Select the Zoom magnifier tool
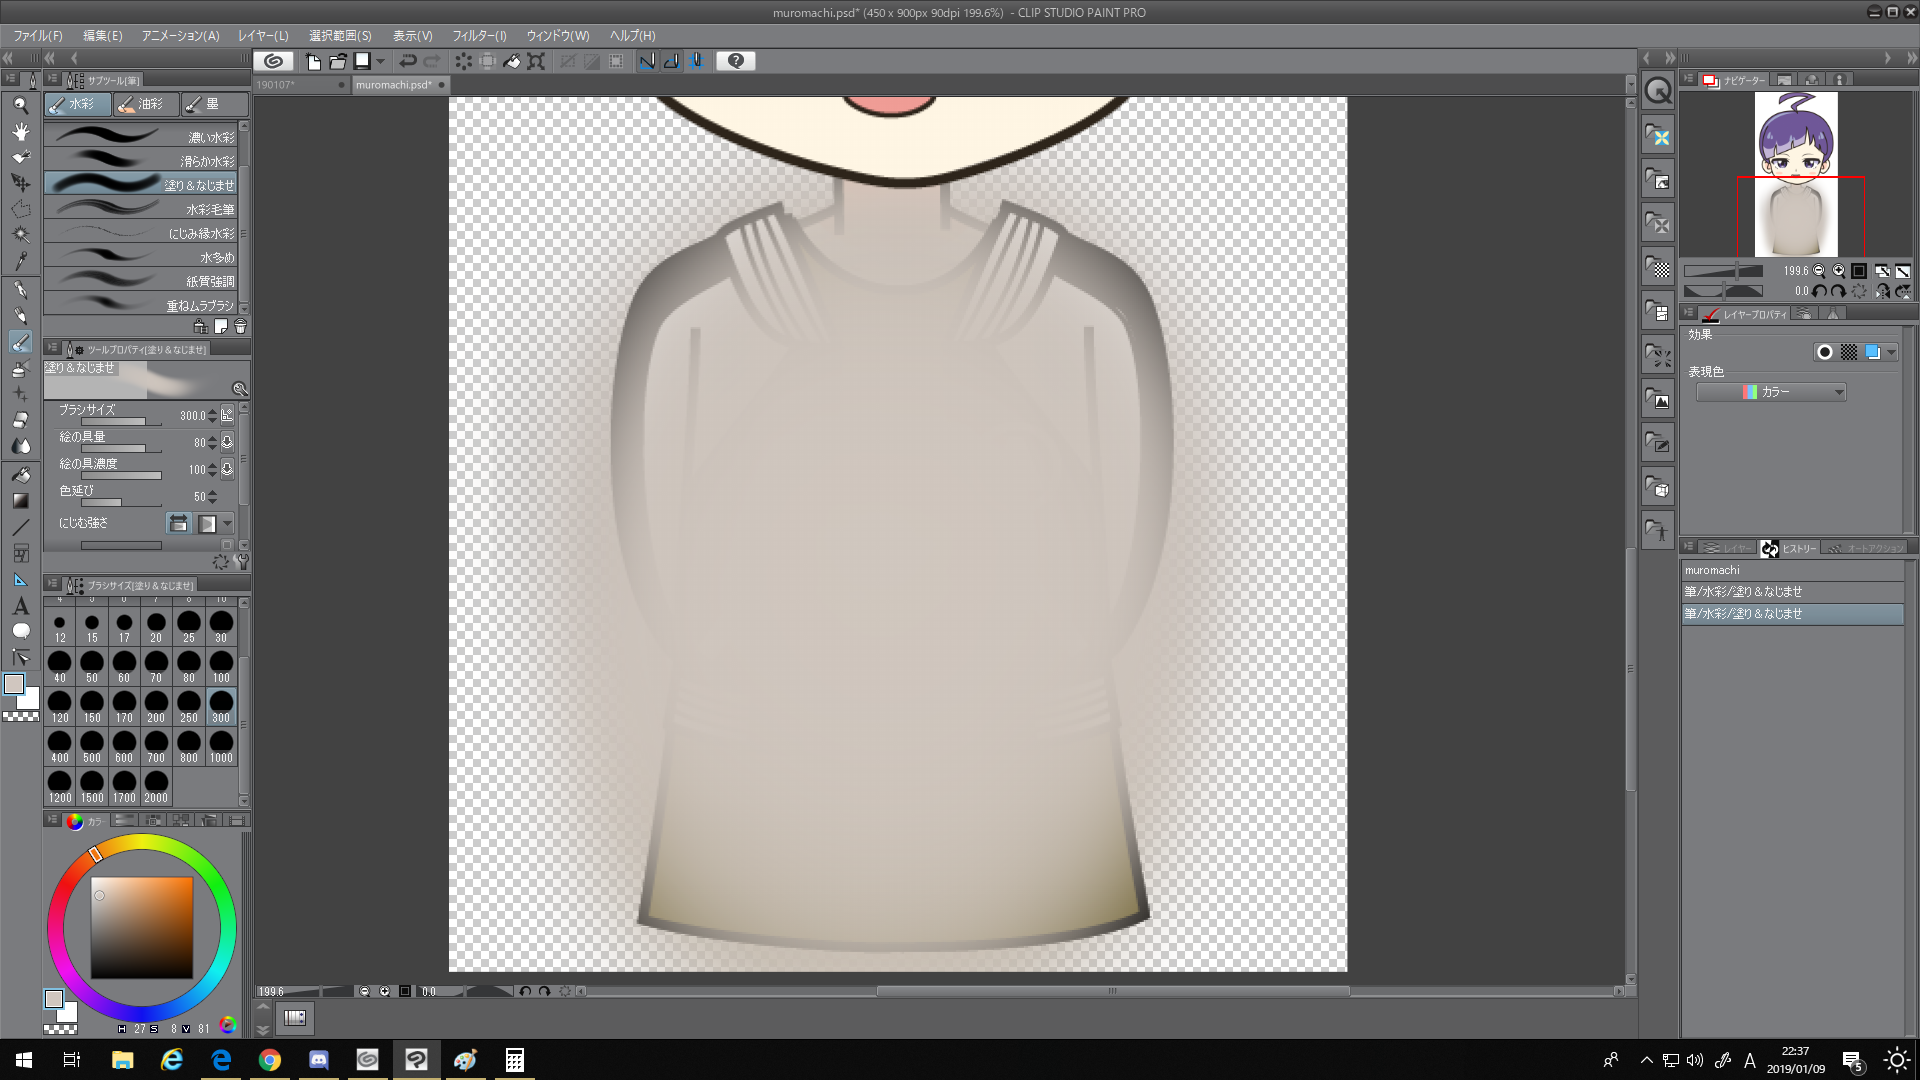 pos(20,105)
